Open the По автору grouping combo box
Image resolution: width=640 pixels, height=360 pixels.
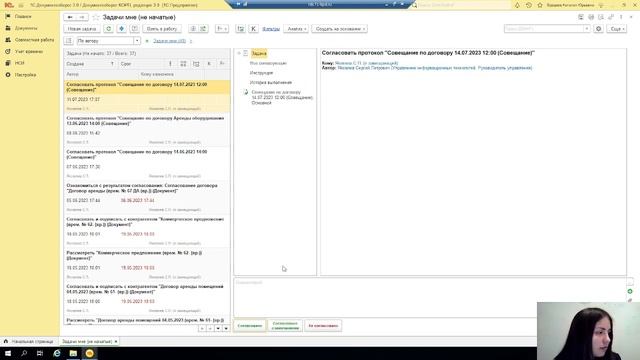pyautogui.click(x=108, y=41)
